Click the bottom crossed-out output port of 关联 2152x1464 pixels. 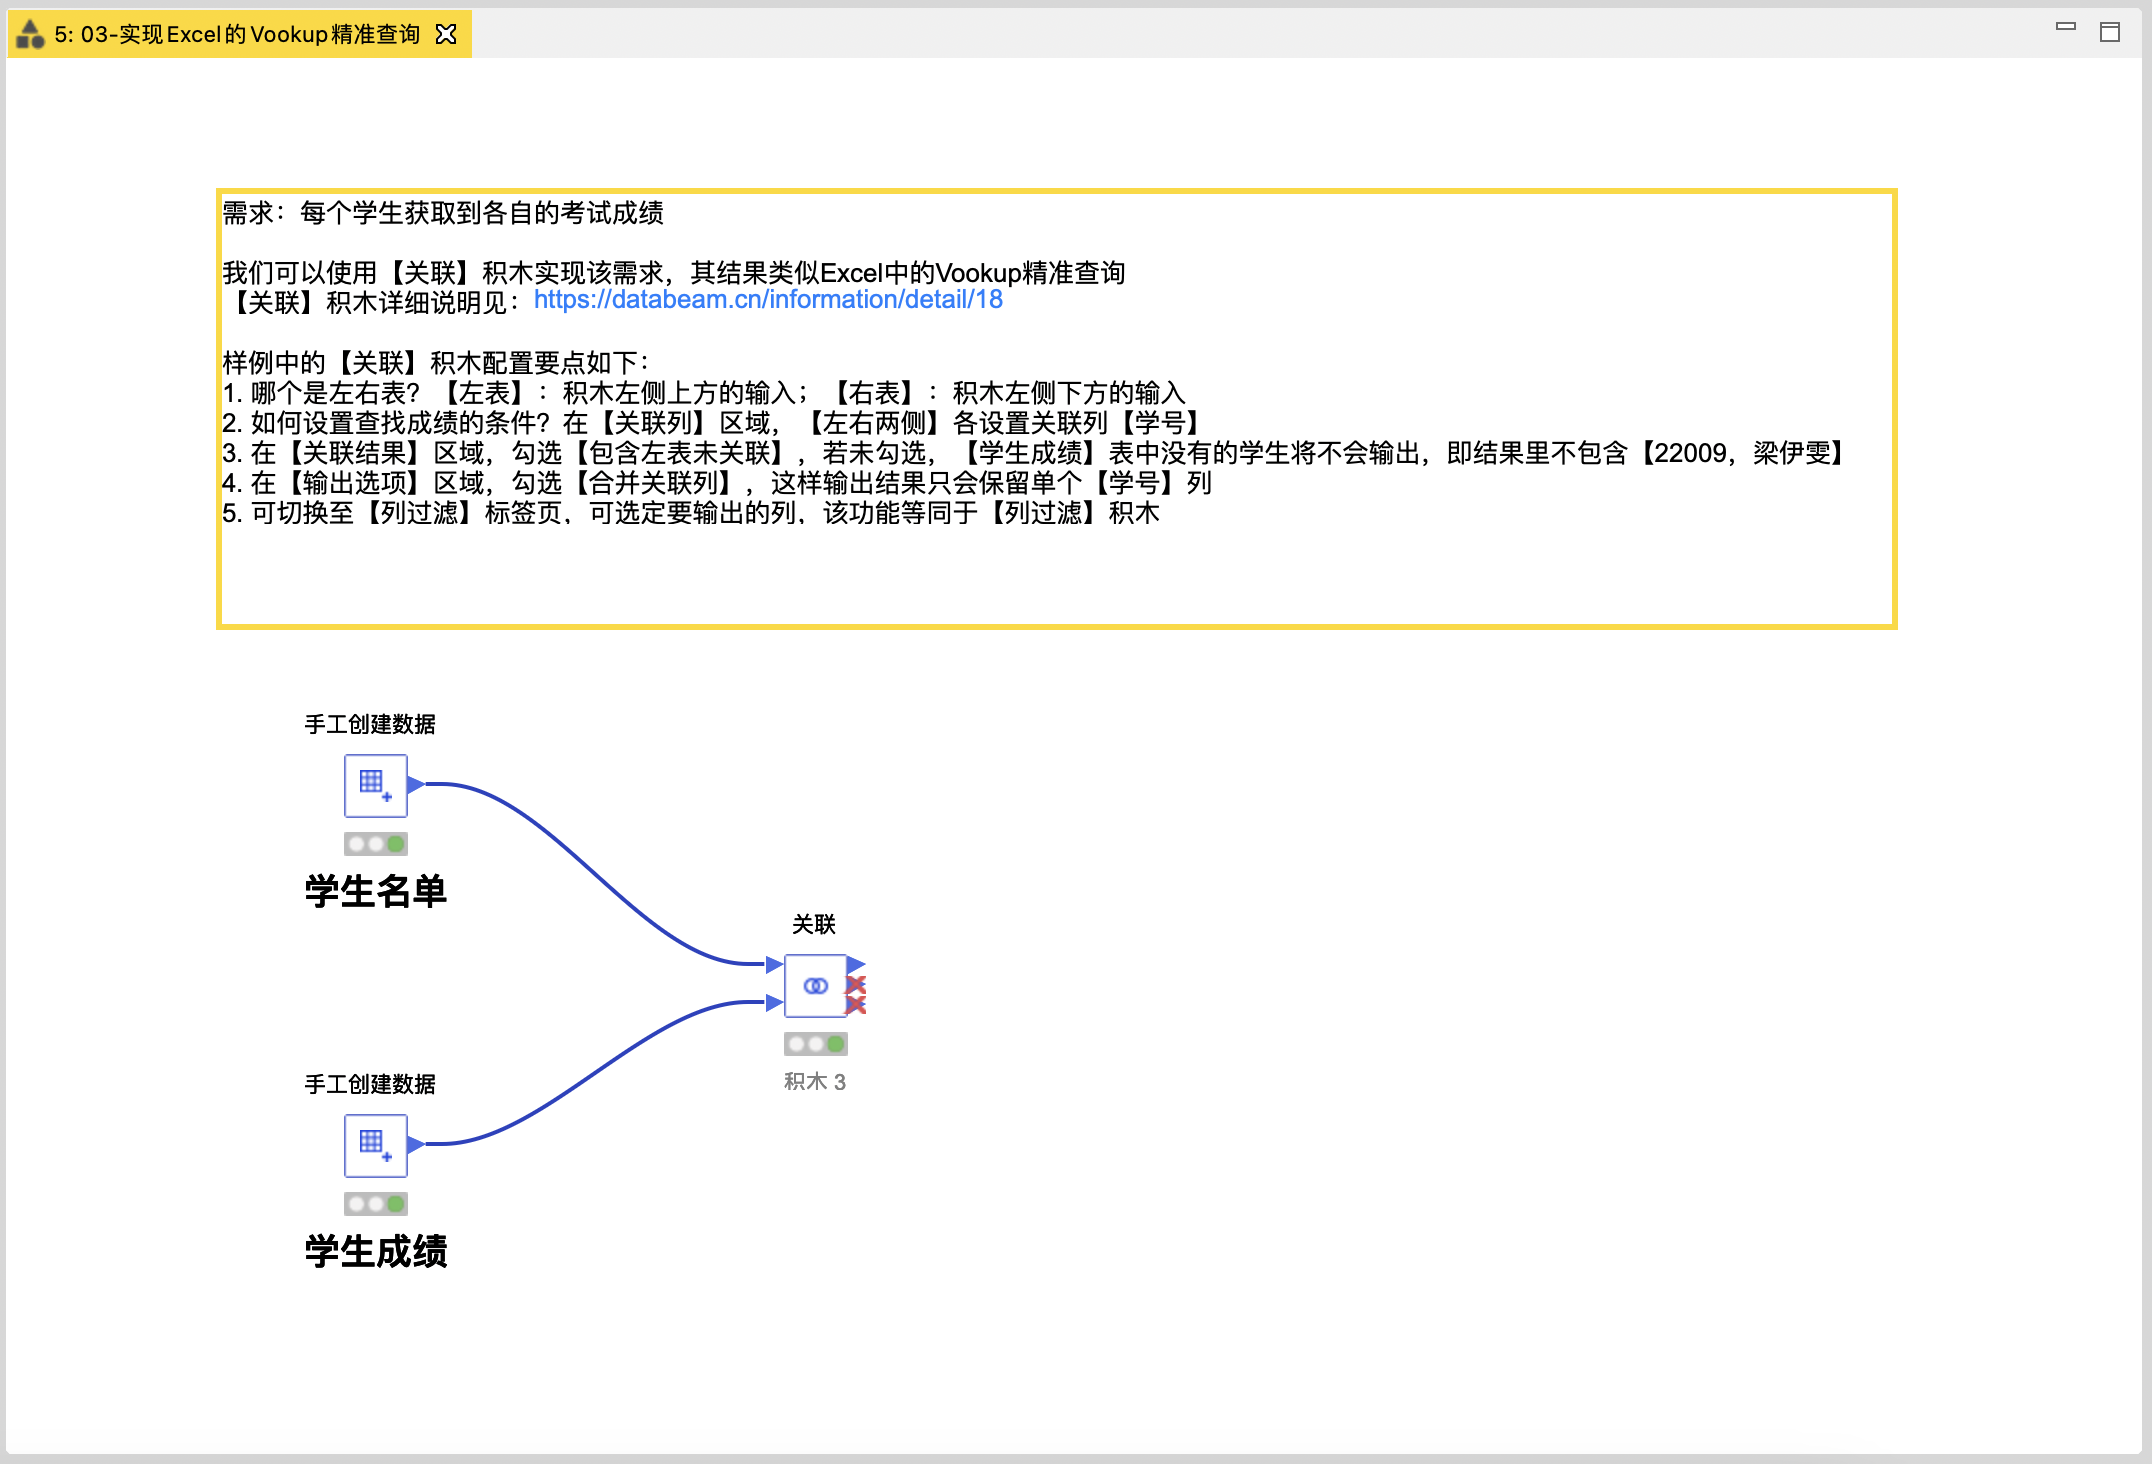(x=856, y=1005)
